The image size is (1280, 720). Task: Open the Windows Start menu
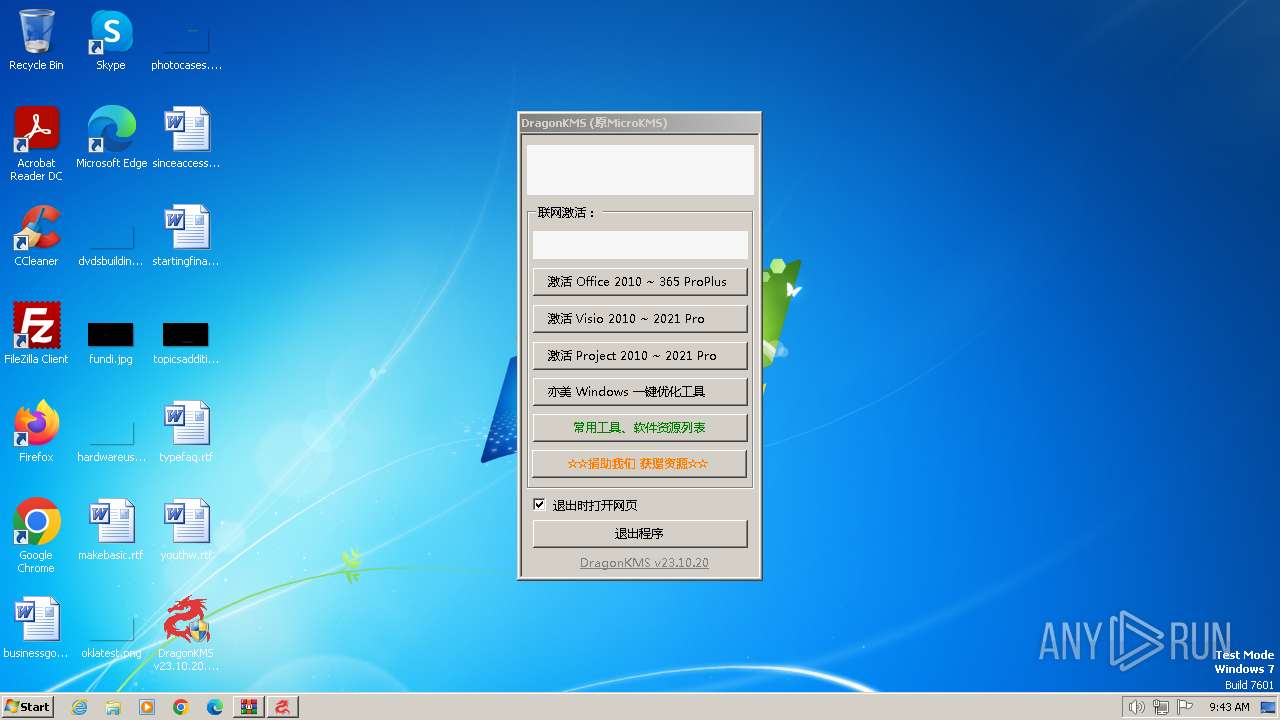[28, 707]
